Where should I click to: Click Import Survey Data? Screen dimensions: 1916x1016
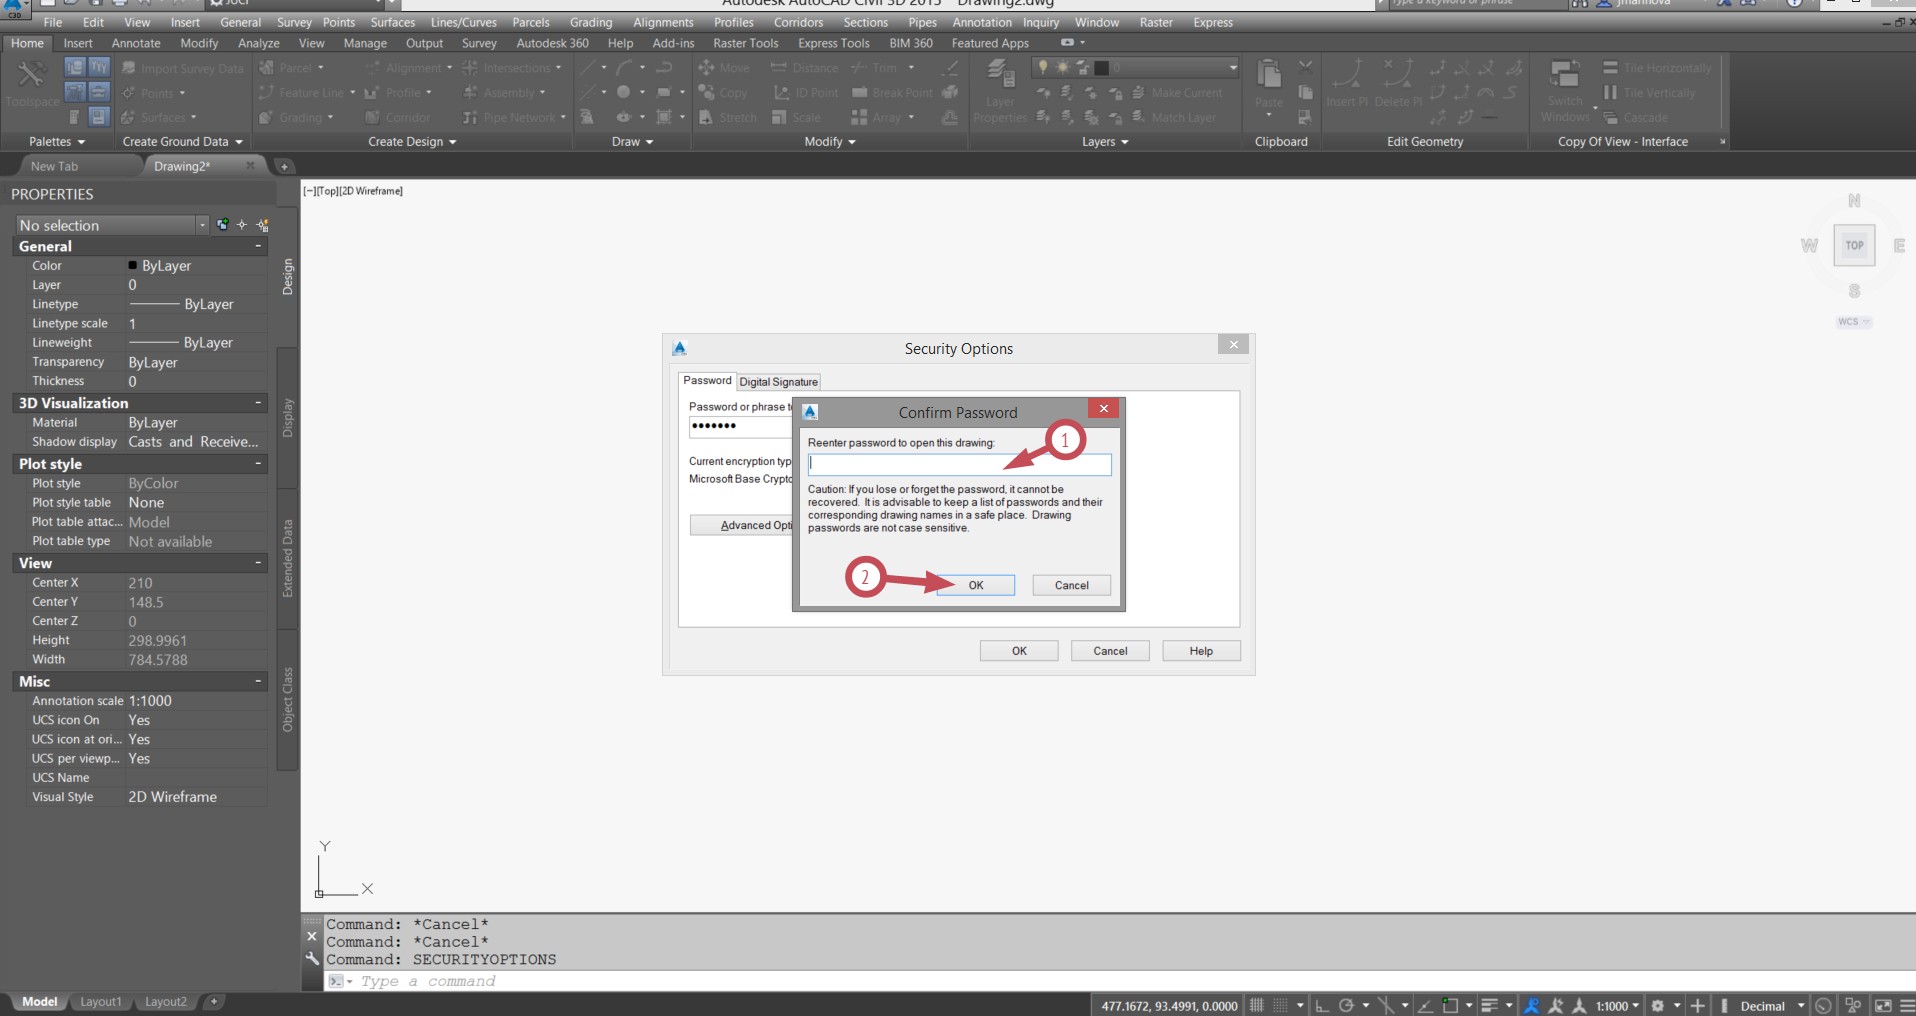(x=183, y=69)
